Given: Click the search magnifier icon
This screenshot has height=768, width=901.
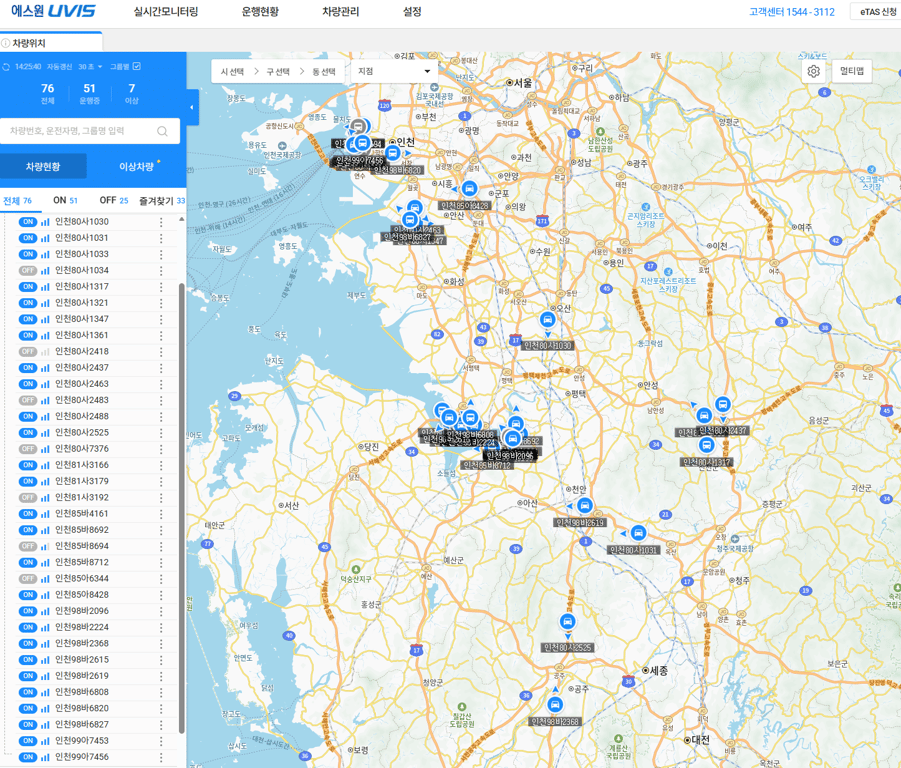Looking at the screenshot, I should (163, 131).
